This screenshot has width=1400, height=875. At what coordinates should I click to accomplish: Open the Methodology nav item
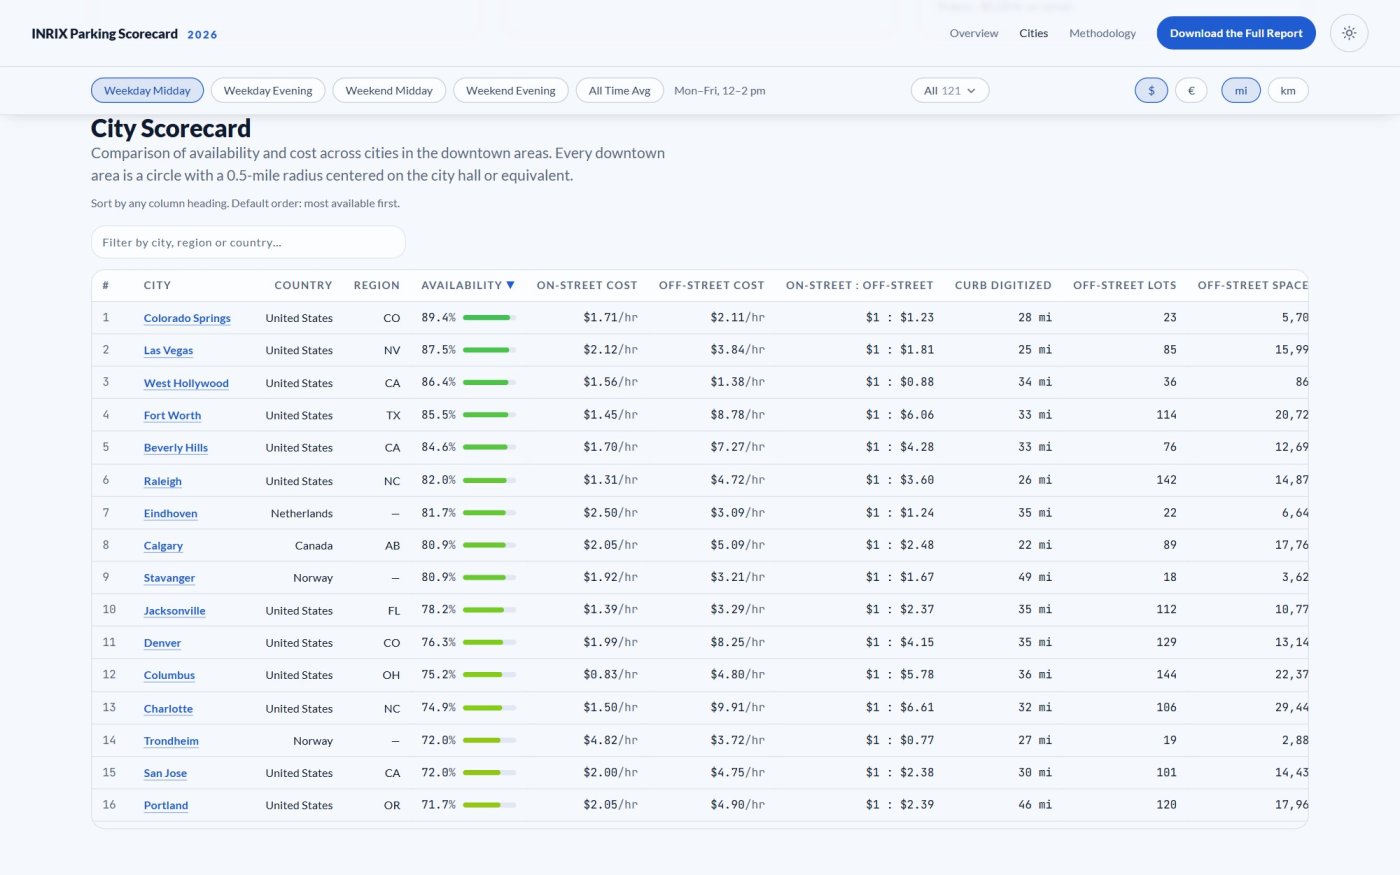click(1102, 33)
